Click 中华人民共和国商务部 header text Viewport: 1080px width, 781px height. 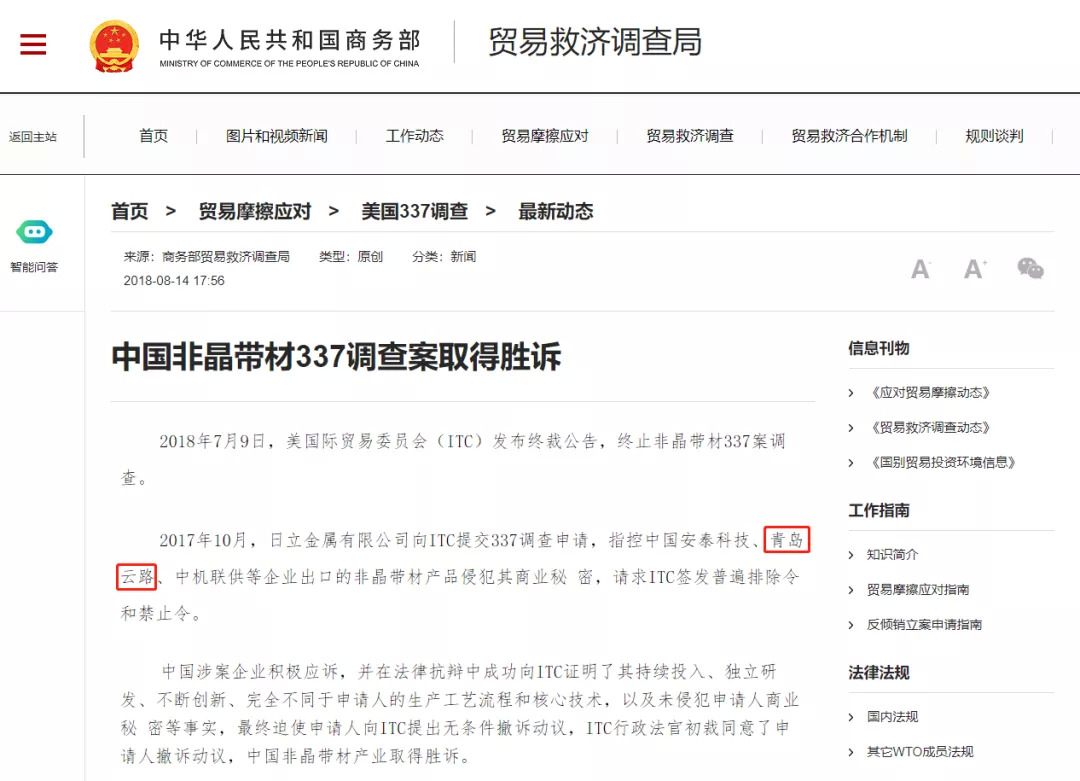(x=290, y=40)
